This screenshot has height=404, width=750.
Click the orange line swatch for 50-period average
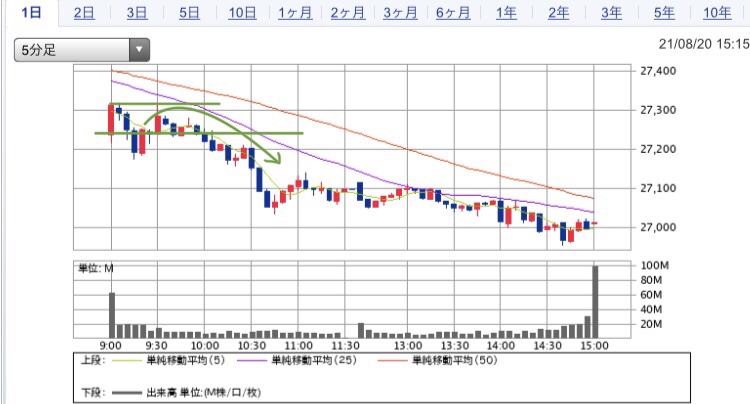coord(392,360)
